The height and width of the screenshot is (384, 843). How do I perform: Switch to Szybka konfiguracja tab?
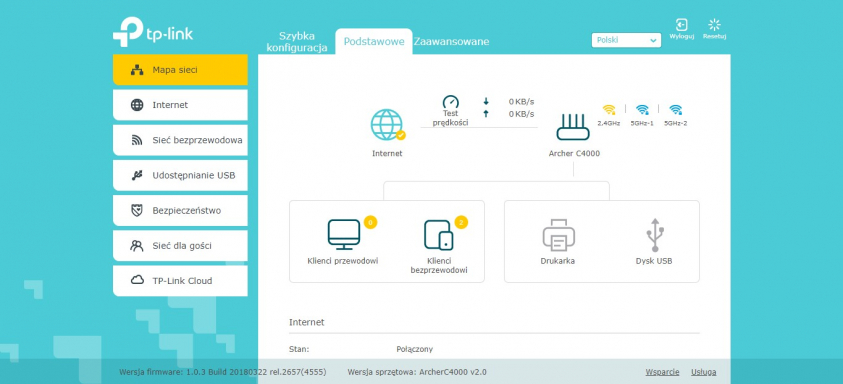297,42
